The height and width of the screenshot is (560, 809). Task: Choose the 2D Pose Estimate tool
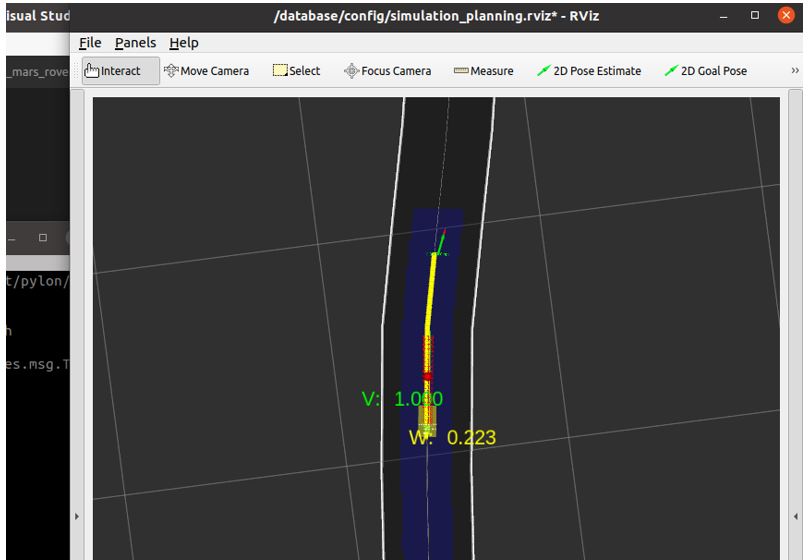[589, 71]
